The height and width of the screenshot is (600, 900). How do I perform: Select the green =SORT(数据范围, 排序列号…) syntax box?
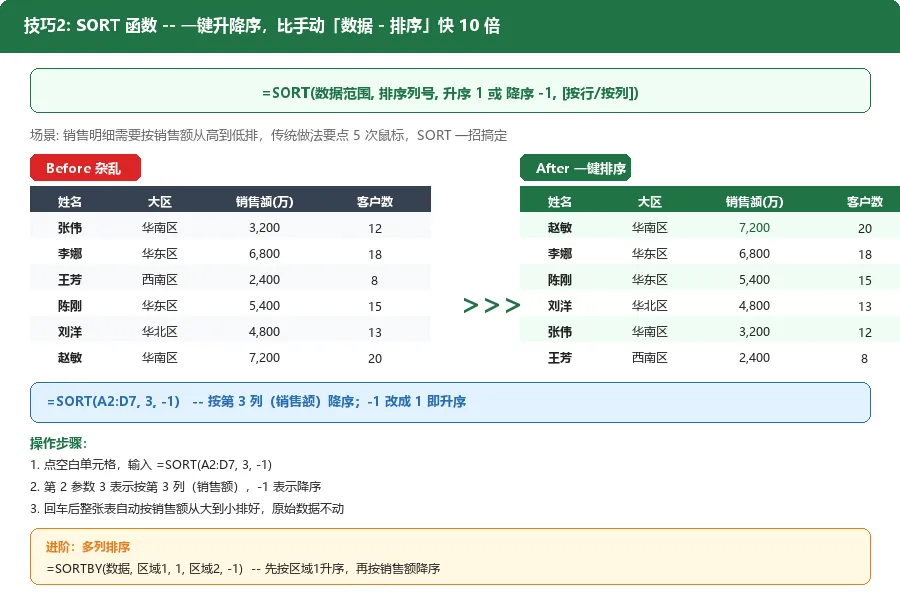click(x=450, y=91)
